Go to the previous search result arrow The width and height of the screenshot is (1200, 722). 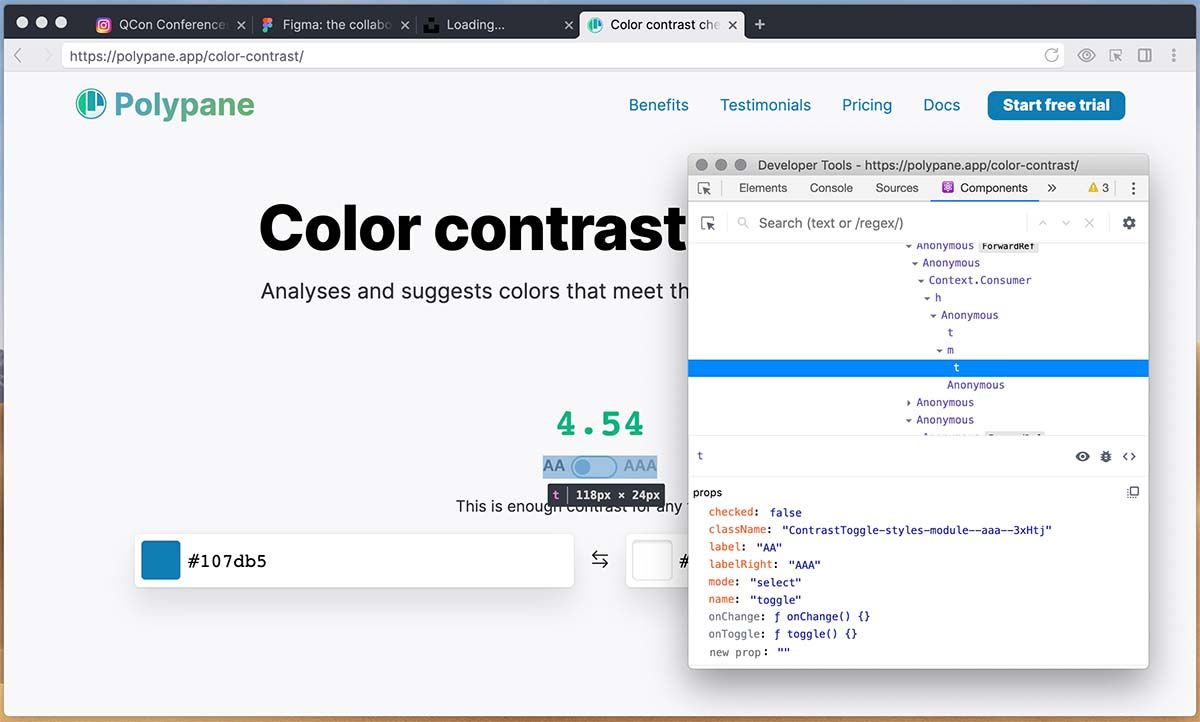(1043, 223)
